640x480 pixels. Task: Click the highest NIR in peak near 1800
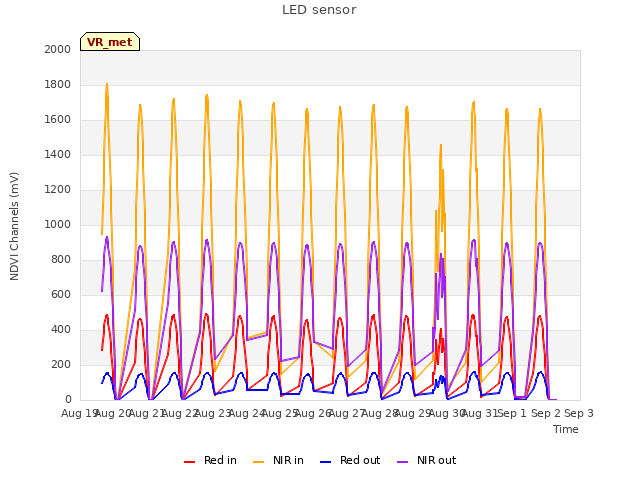tap(107, 84)
